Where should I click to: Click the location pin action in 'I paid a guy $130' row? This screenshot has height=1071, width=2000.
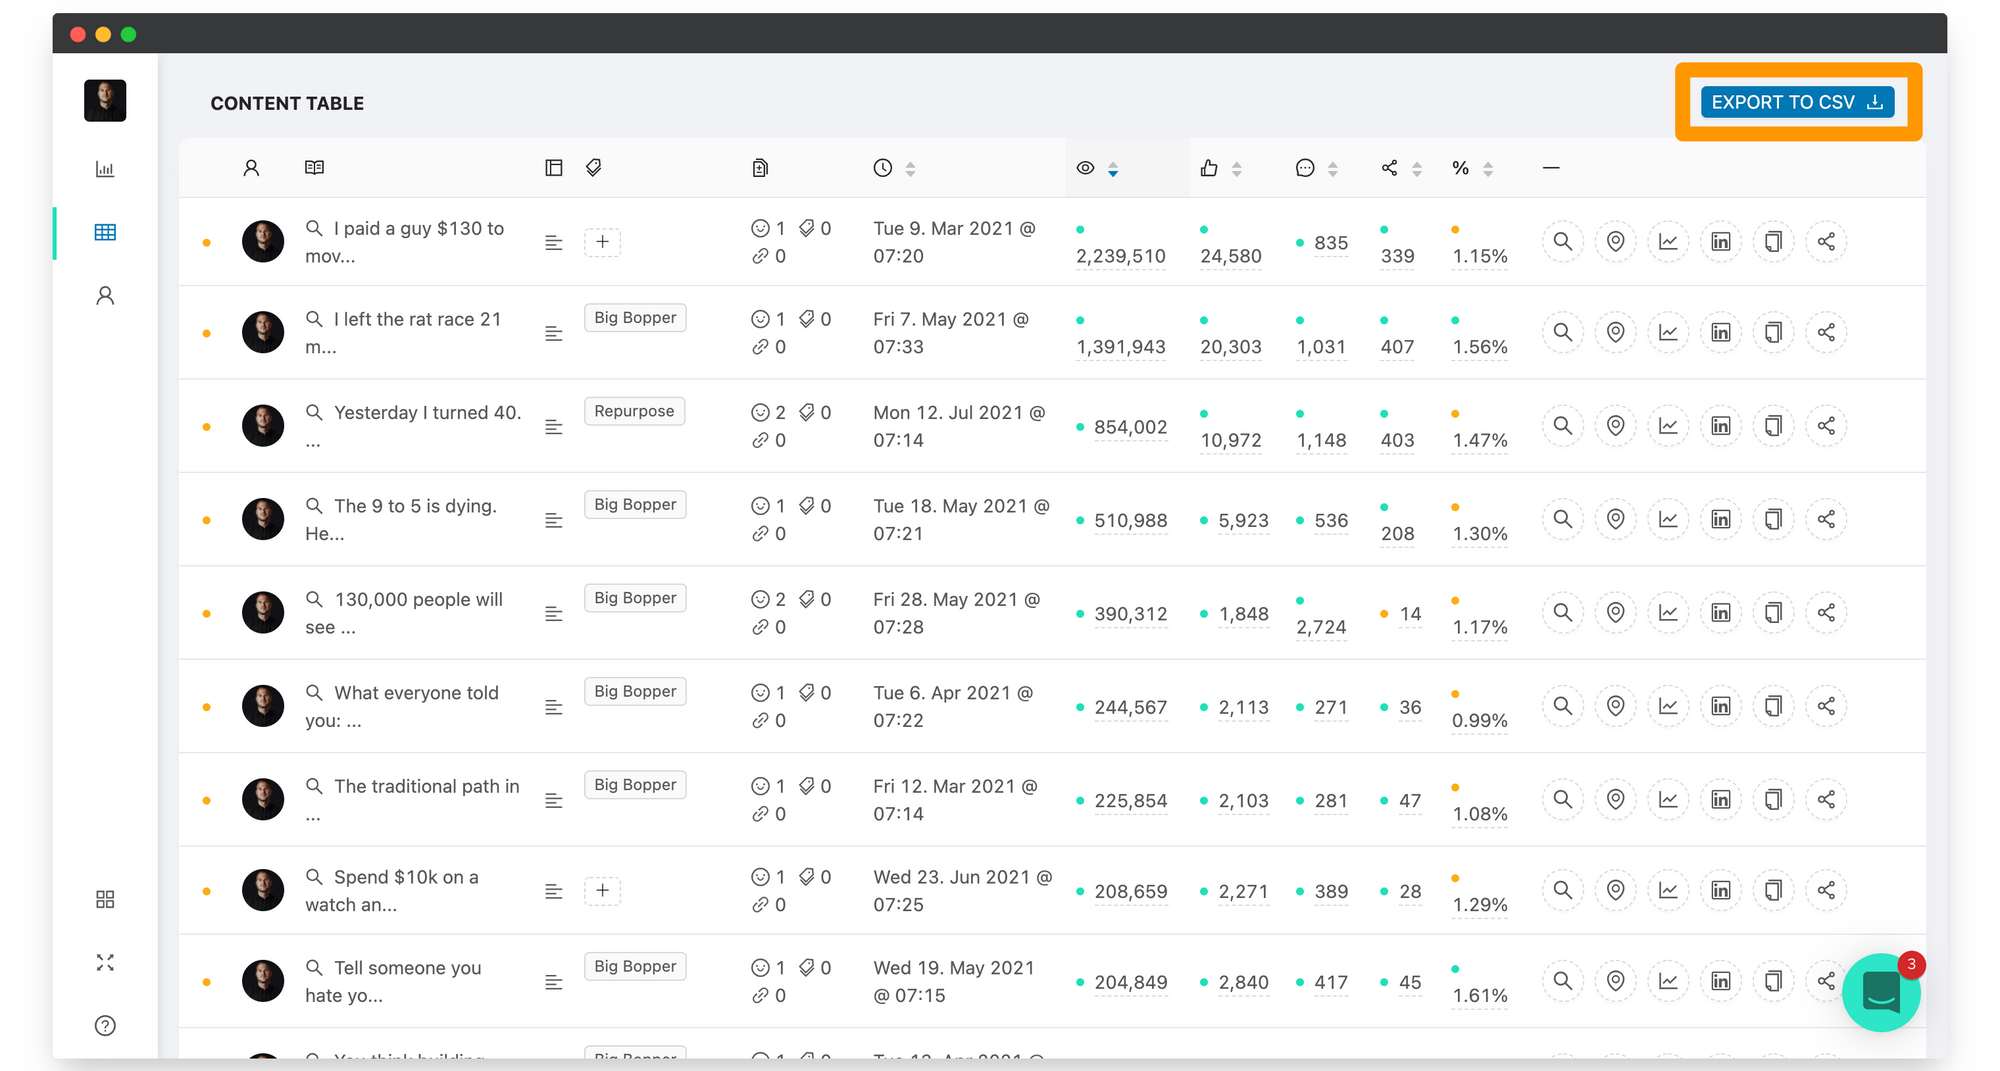(x=1616, y=241)
